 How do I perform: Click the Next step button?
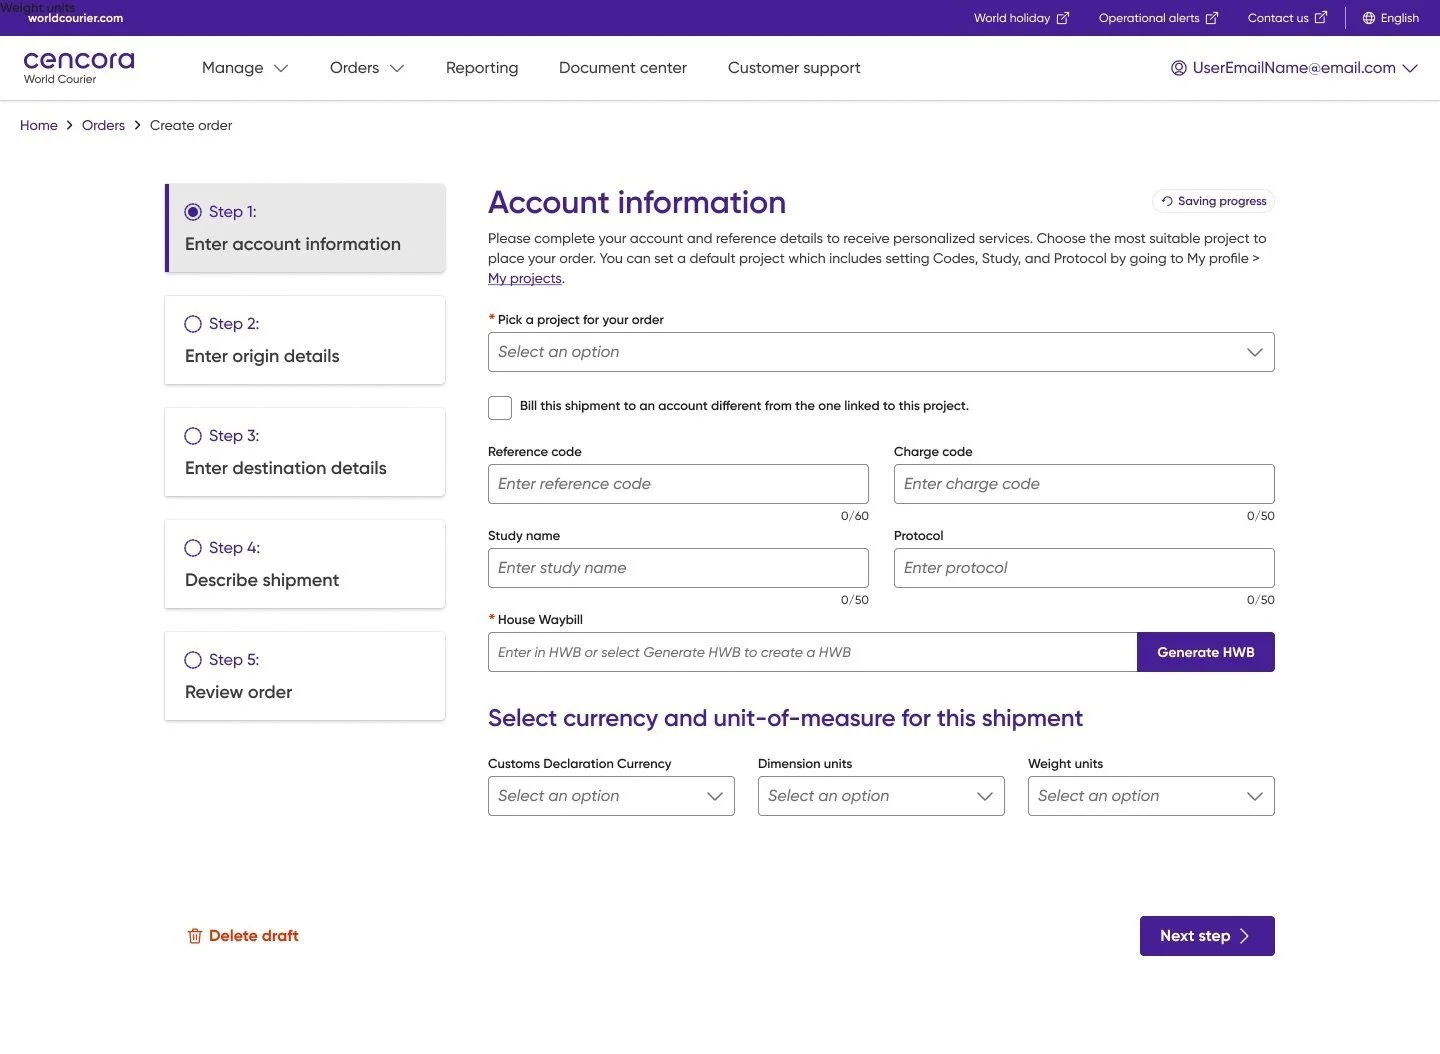click(x=1207, y=936)
